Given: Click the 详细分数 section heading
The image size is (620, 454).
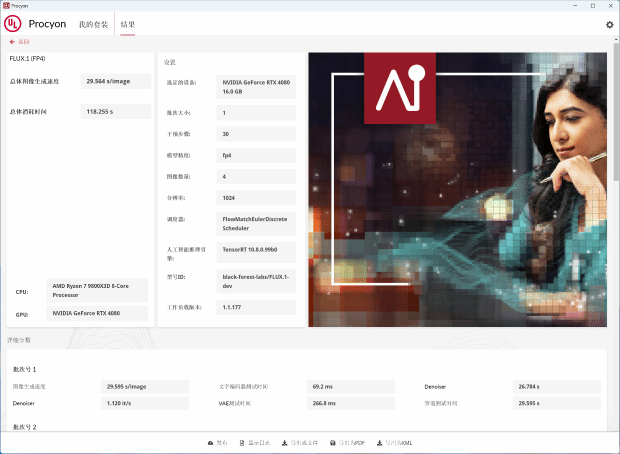Looking at the screenshot, I should pyautogui.click(x=19, y=340).
